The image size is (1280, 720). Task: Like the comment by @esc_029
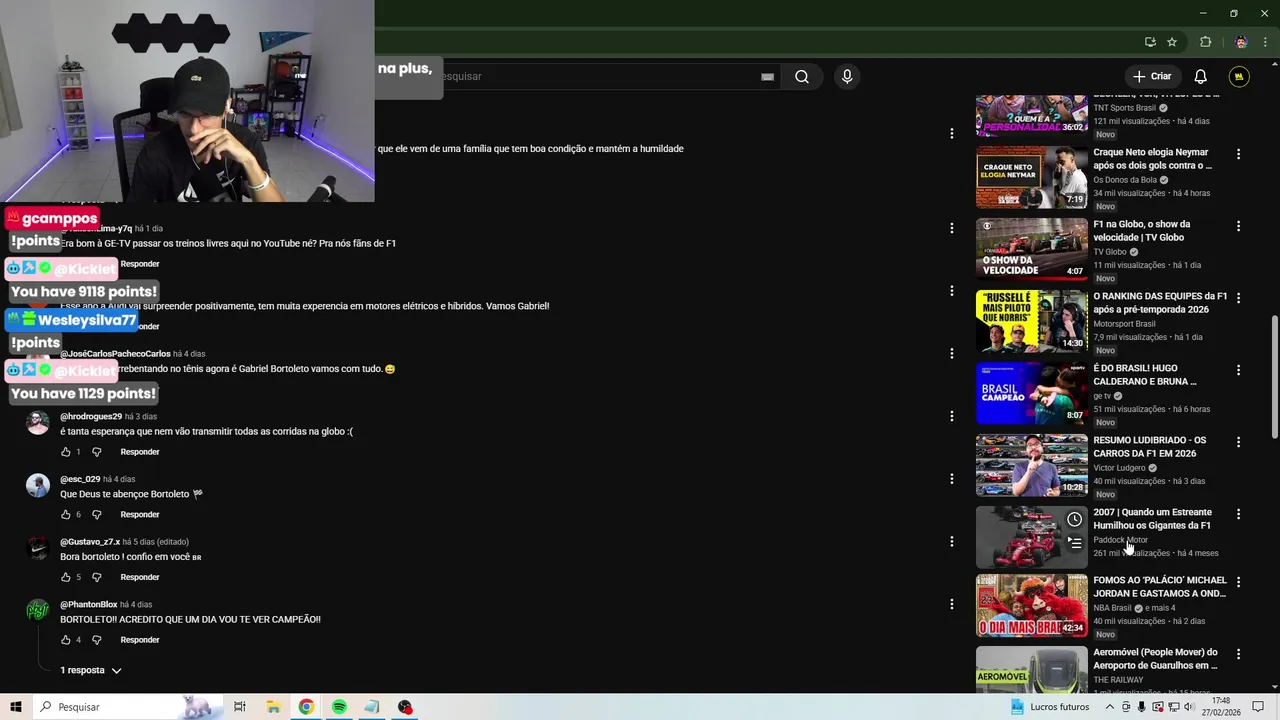pyautogui.click(x=66, y=515)
